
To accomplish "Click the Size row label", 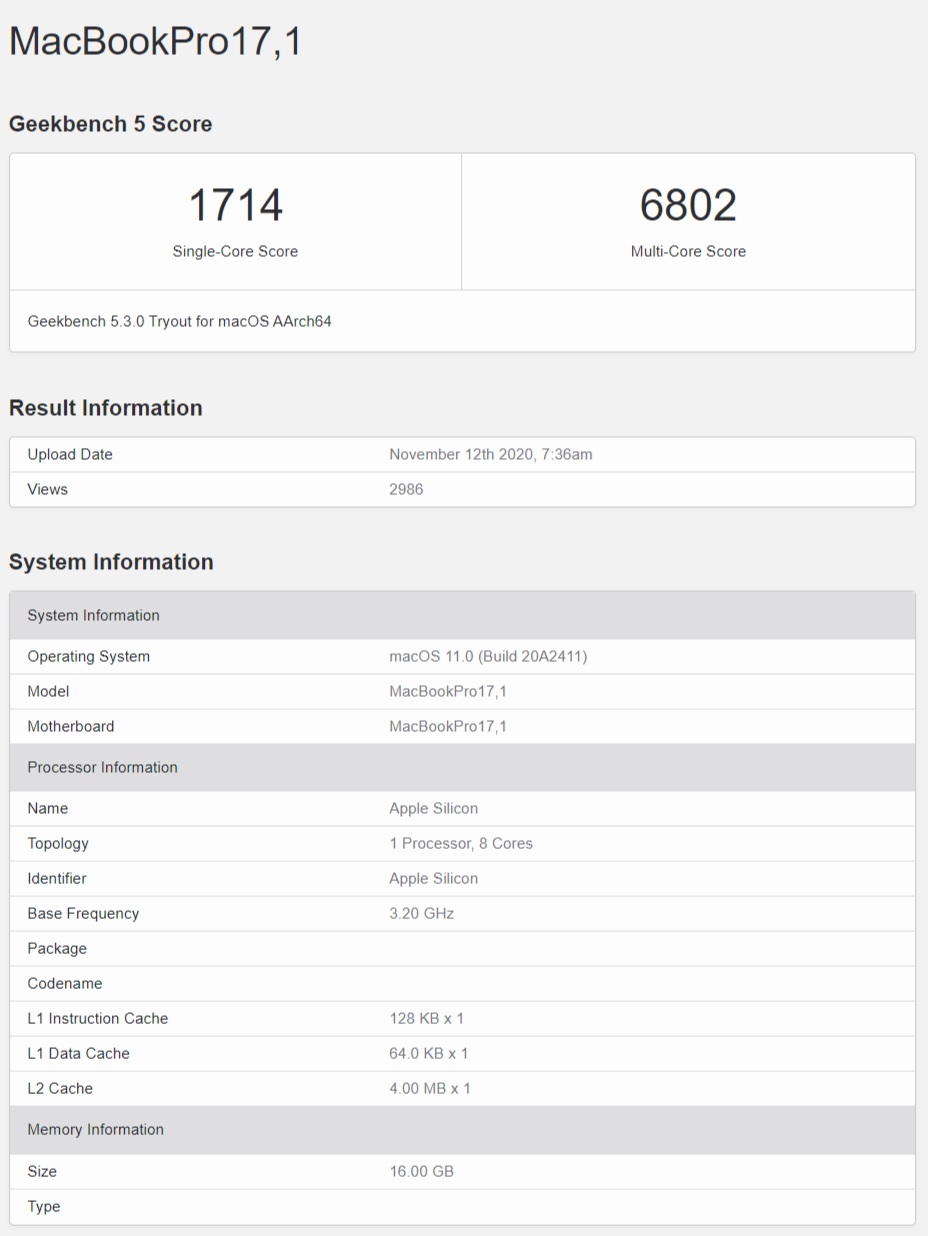I will pyautogui.click(x=42, y=1171).
